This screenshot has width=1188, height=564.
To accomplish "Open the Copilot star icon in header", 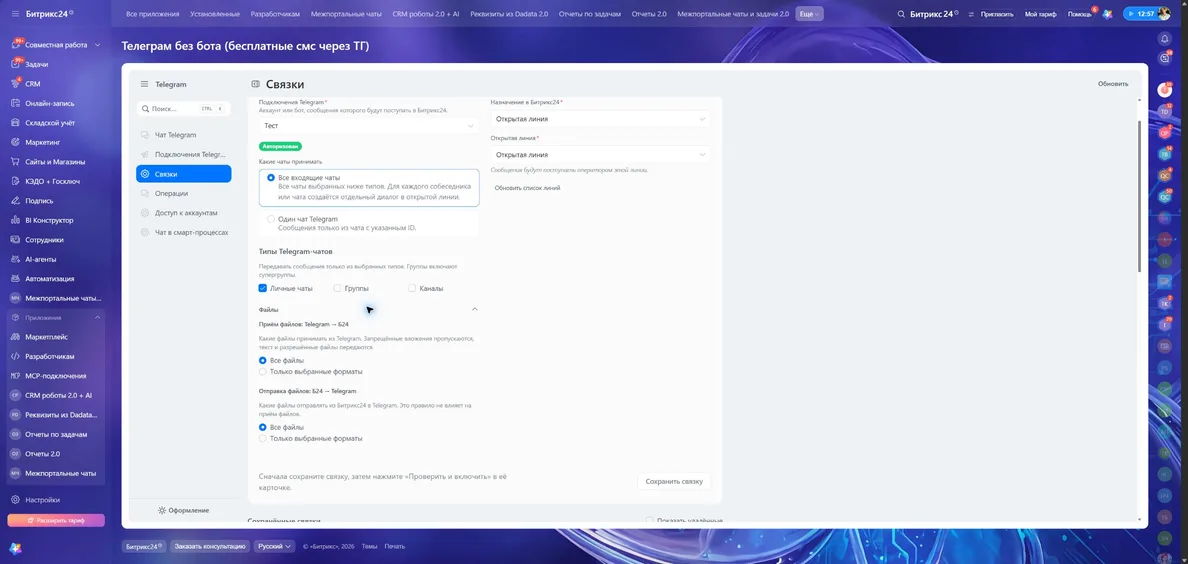I will (x=1108, y=14).
